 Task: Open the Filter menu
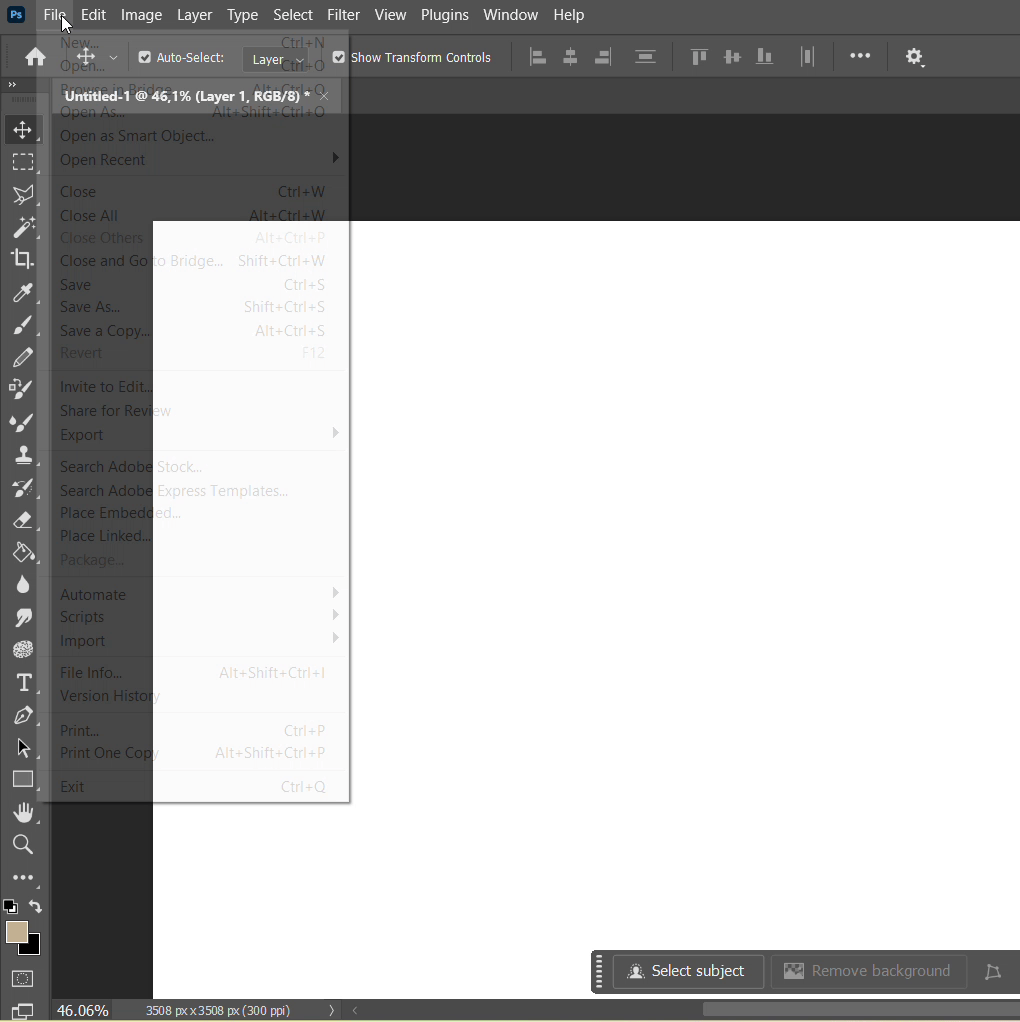pyautogui.click(x=343, y=14)
